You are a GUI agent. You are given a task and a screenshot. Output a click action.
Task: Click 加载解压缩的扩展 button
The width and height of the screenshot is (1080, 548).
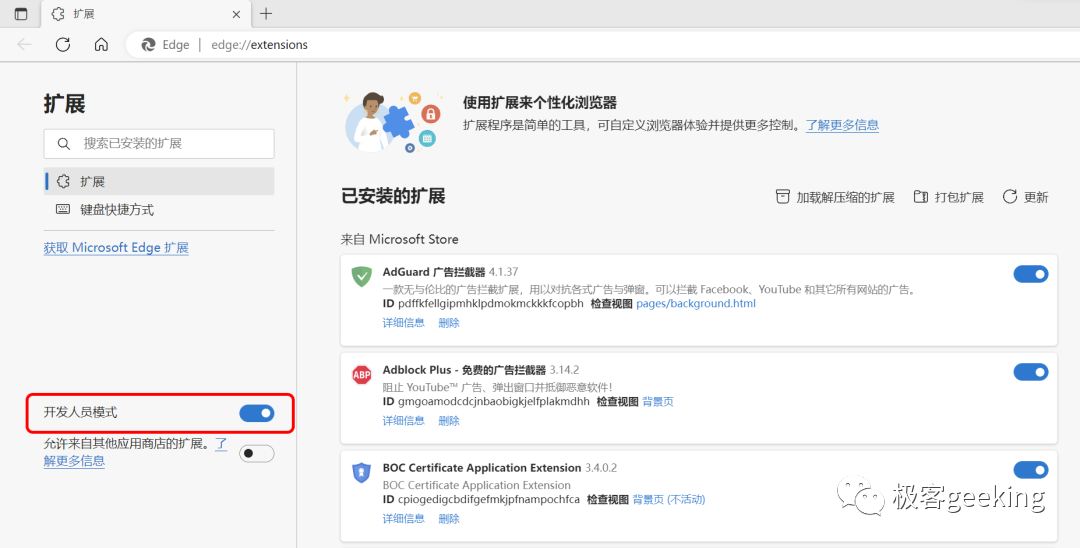click(x=835, y=197)
